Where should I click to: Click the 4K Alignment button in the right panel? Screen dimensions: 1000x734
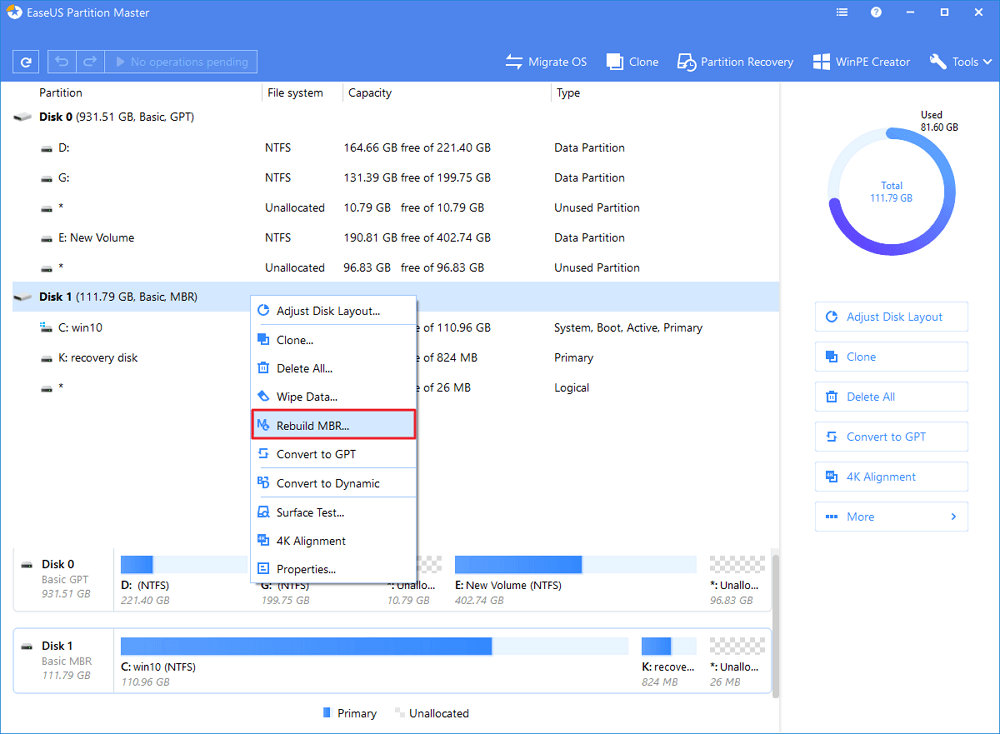(x=891, y=477)
